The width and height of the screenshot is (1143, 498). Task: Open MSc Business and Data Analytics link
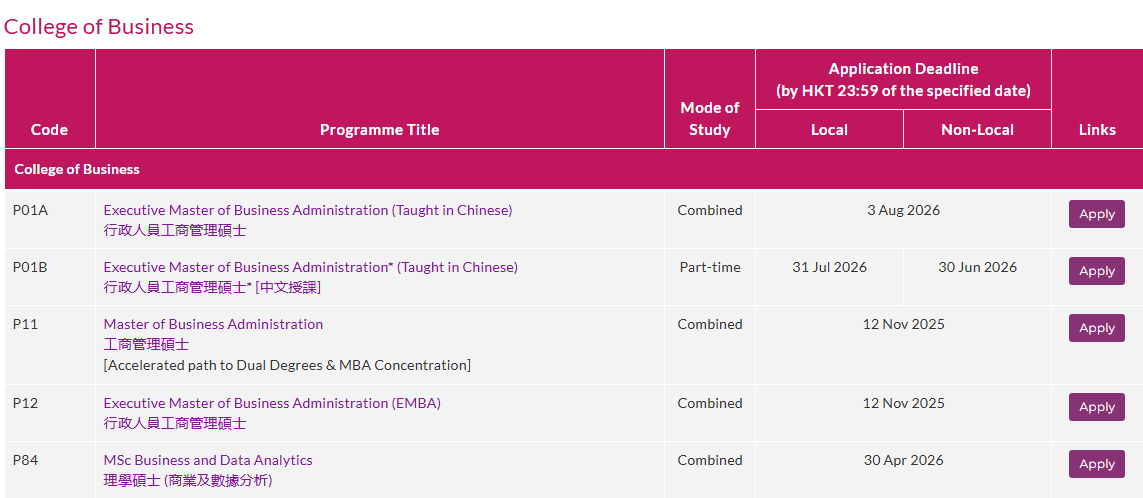(x=208, y=460)
